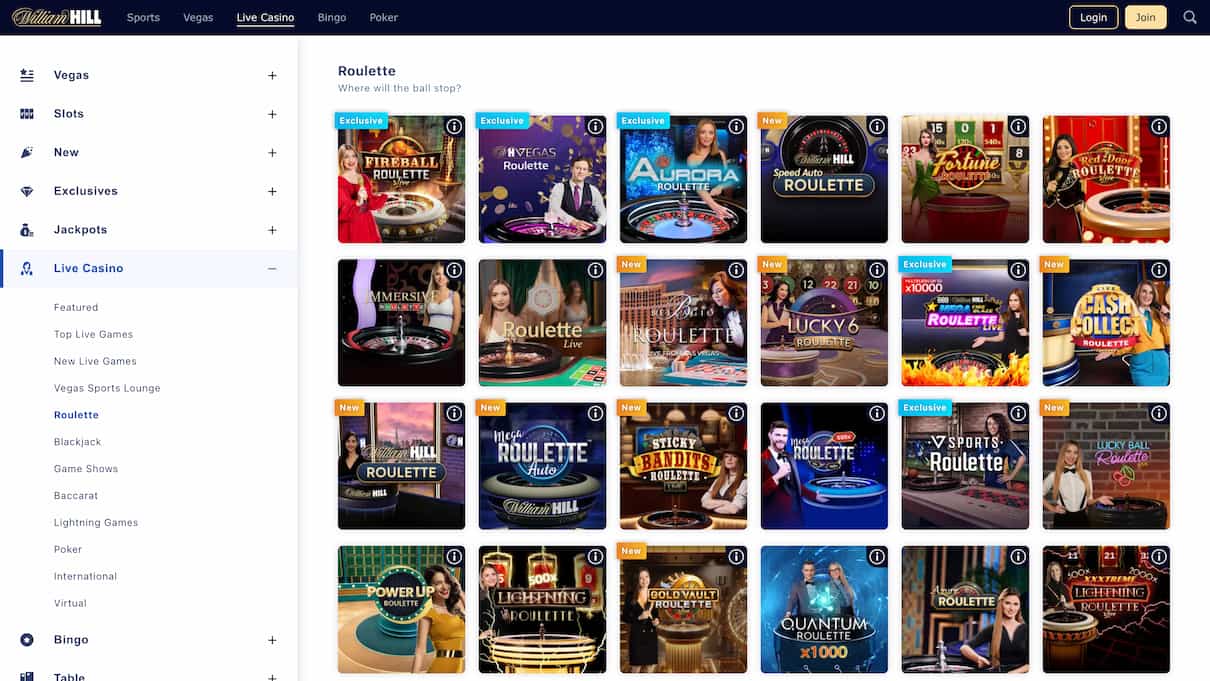The width and height of the screenshot is (1210, 681).
Task: Expand the Exclusives sidebar section
Action: click(272, 191)
